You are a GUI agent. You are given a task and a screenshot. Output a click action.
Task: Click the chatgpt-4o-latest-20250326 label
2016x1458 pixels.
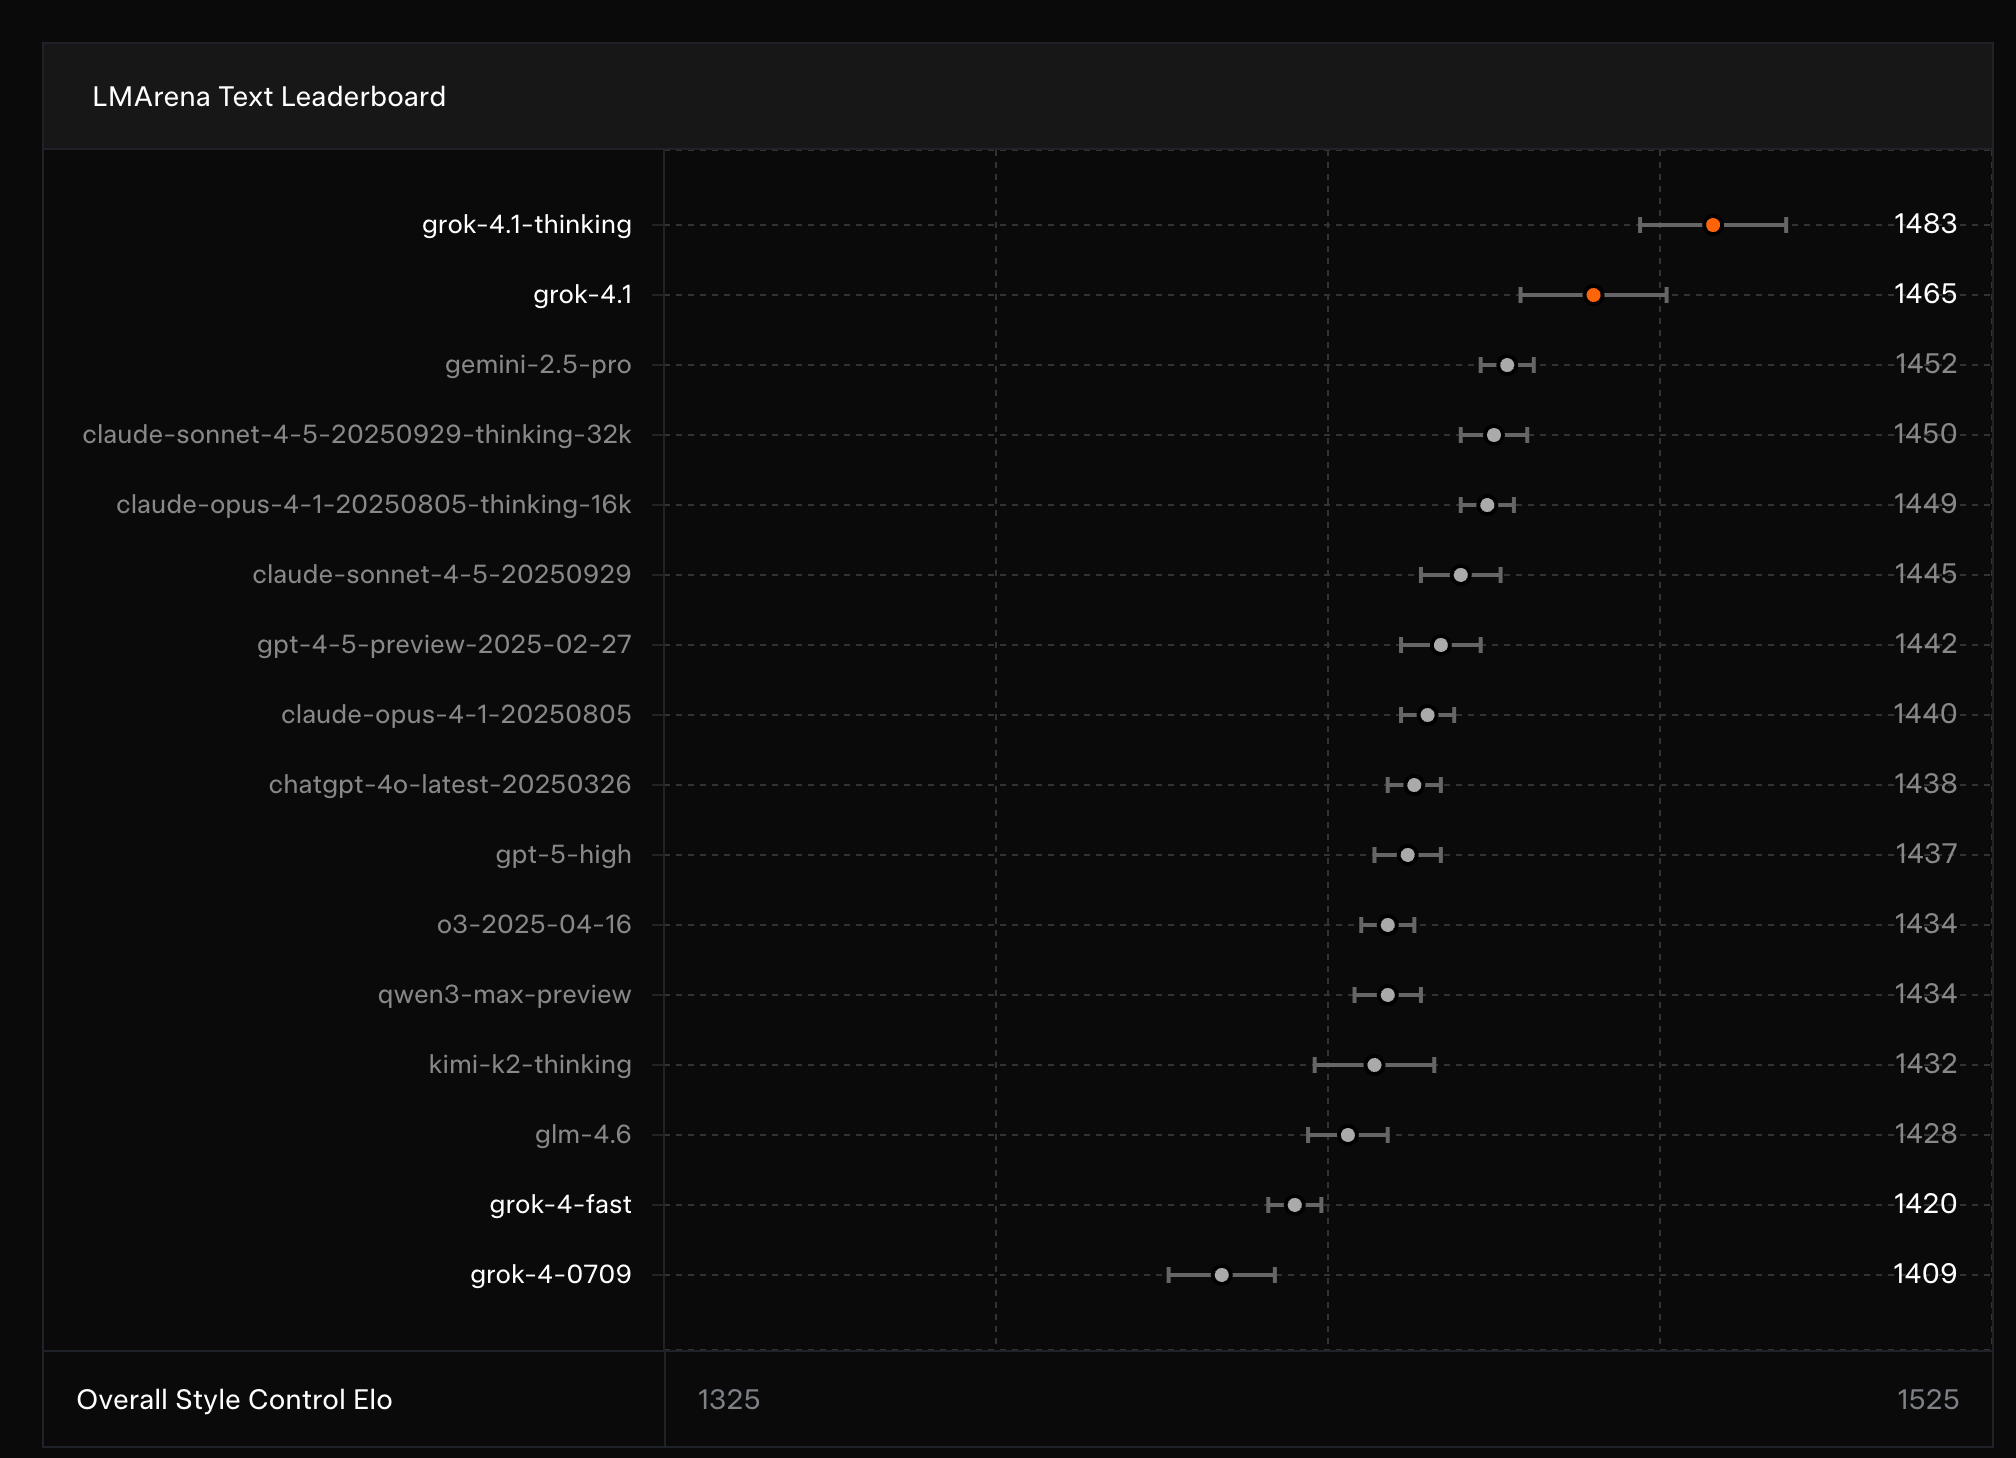449,785
